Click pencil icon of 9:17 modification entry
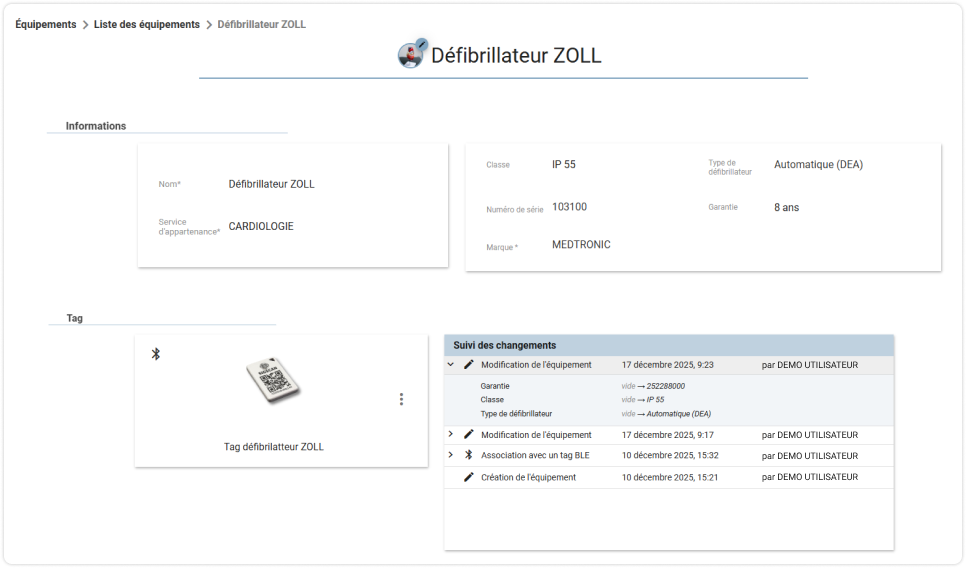The image size is (966, 568). pyautogui.click(x=469, y=434)
